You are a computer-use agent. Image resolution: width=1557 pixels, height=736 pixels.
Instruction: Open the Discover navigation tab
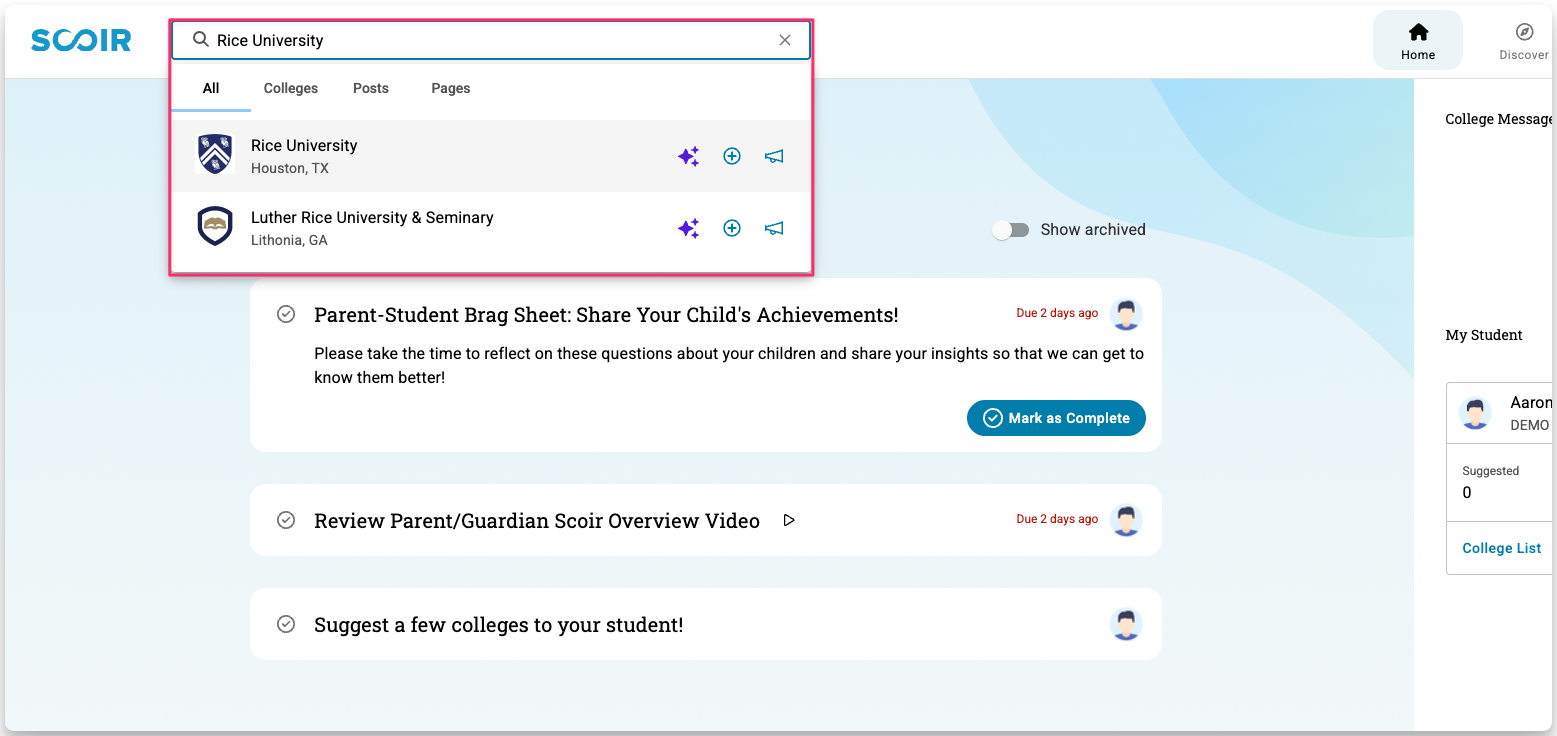pyautogui.click(x=1524, y=40)
